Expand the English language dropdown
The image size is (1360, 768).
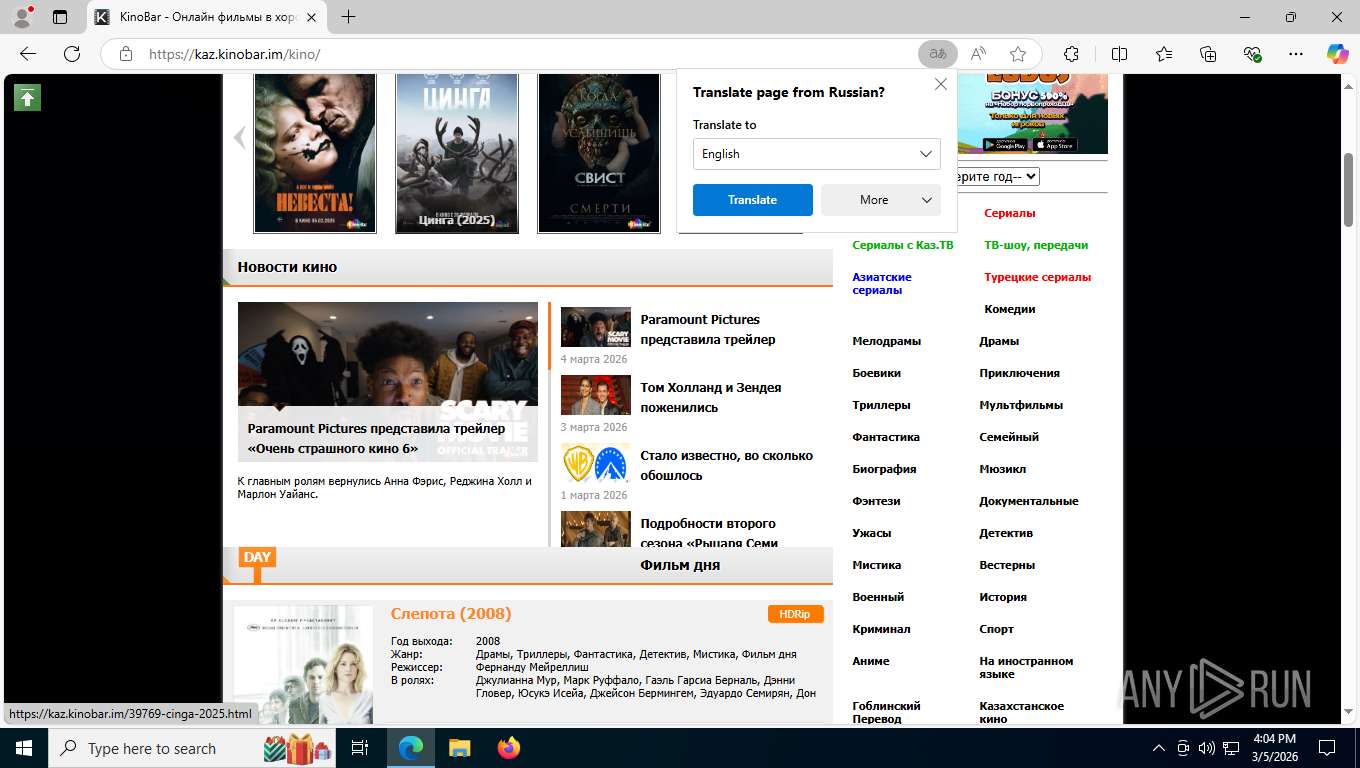[817, 154]
